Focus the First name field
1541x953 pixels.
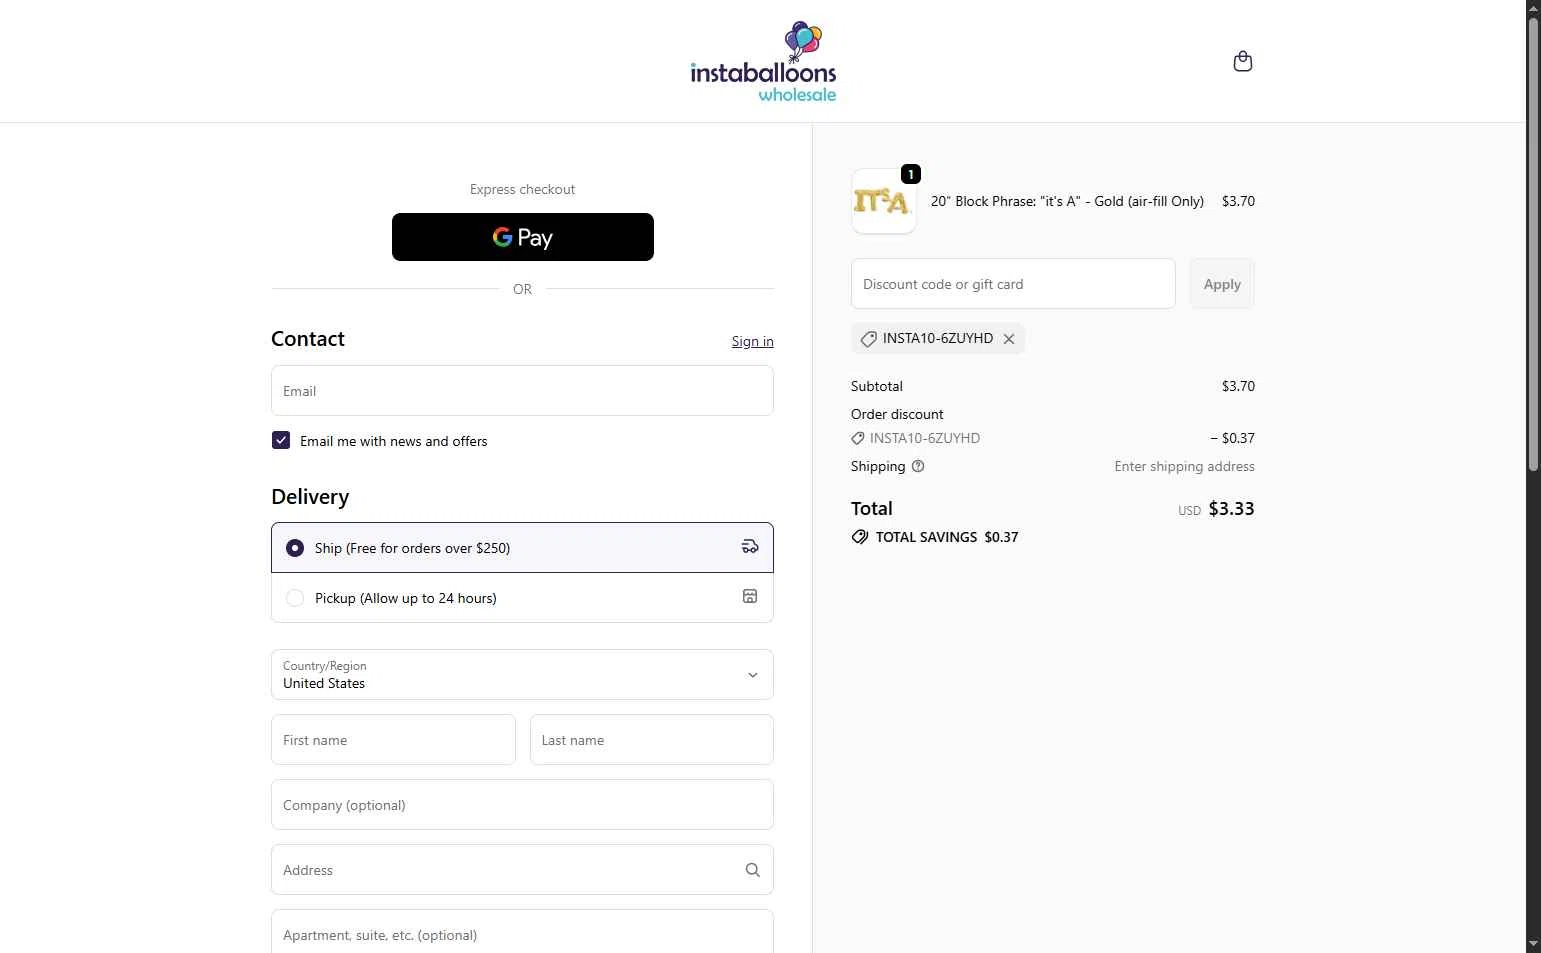pos(393,740)
